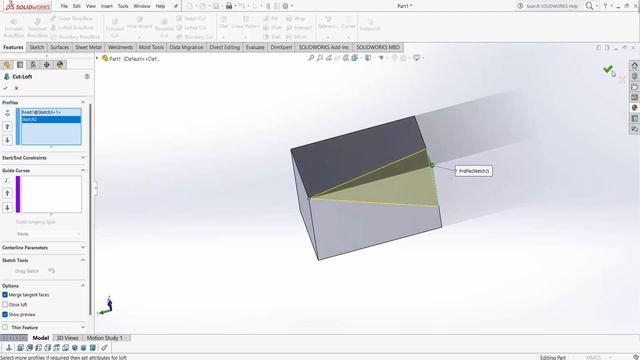Open the View Orientation icon
The image size is (640, 360).
click(x=355, y=58)
